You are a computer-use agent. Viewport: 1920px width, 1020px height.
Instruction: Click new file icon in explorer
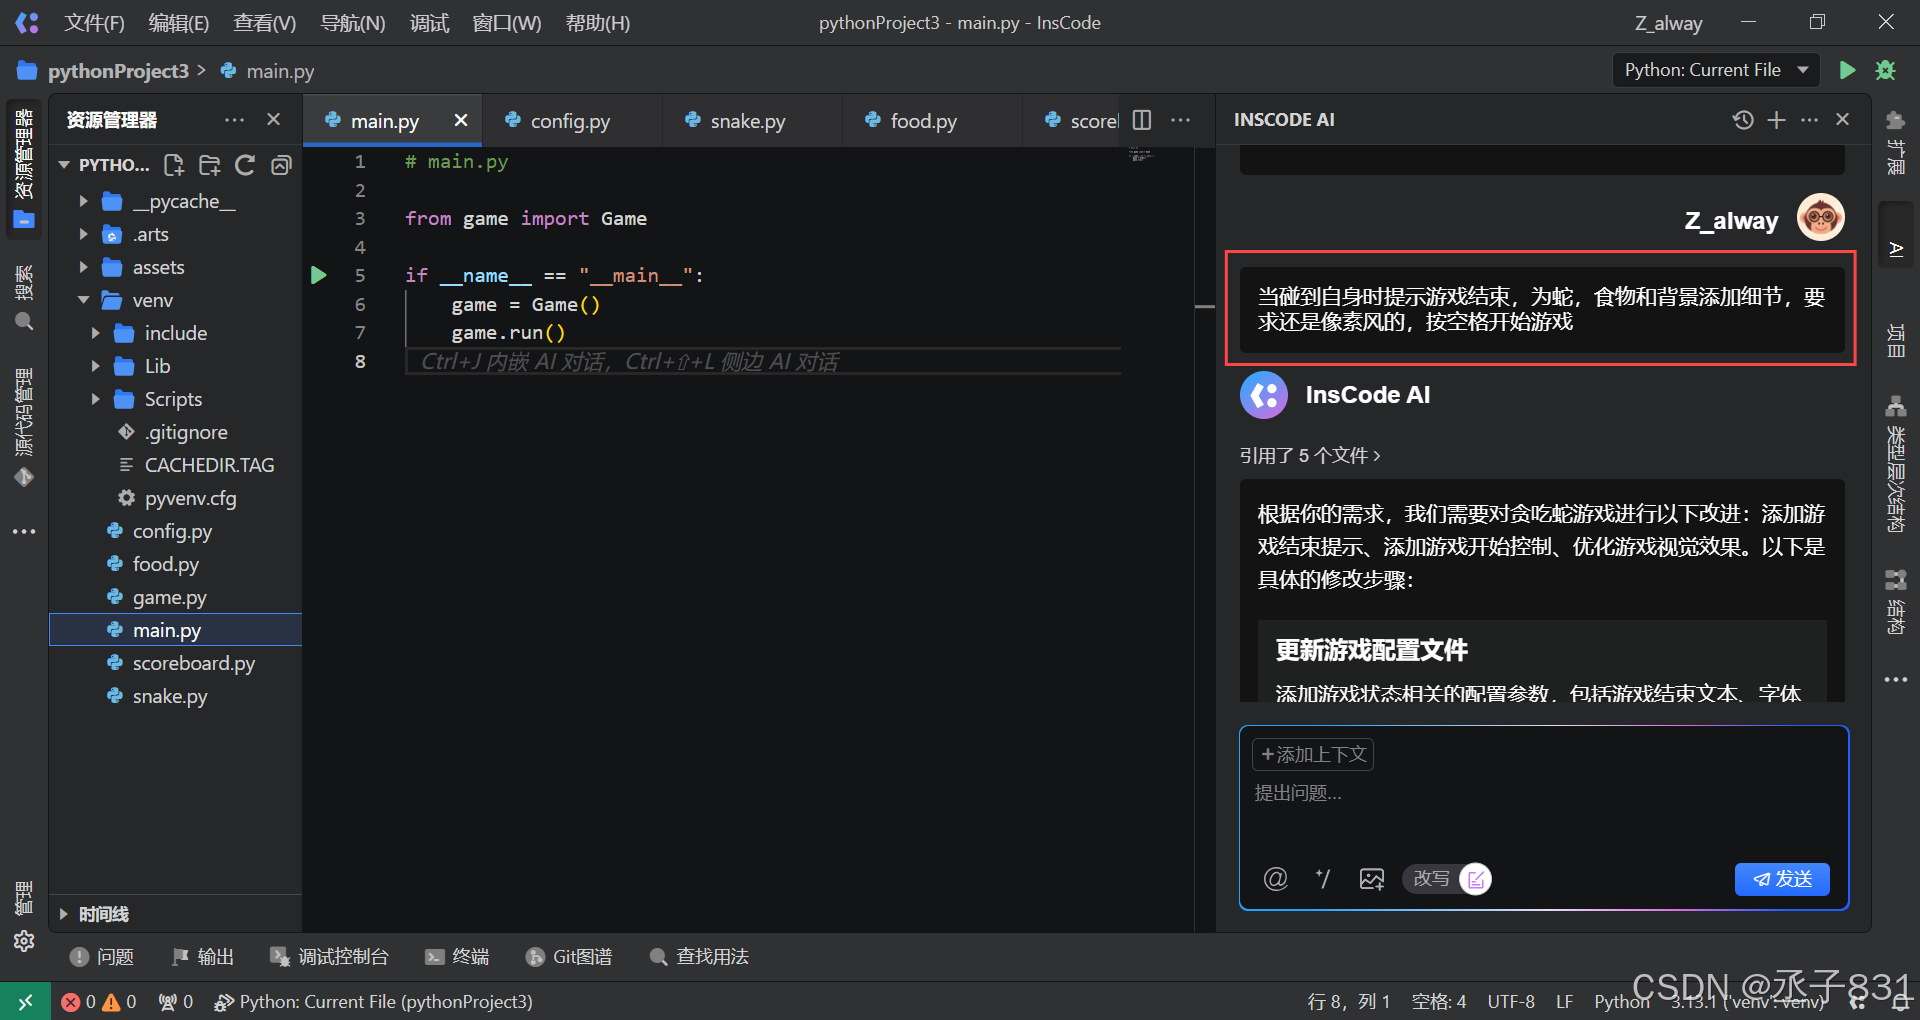tap(174, 165)
